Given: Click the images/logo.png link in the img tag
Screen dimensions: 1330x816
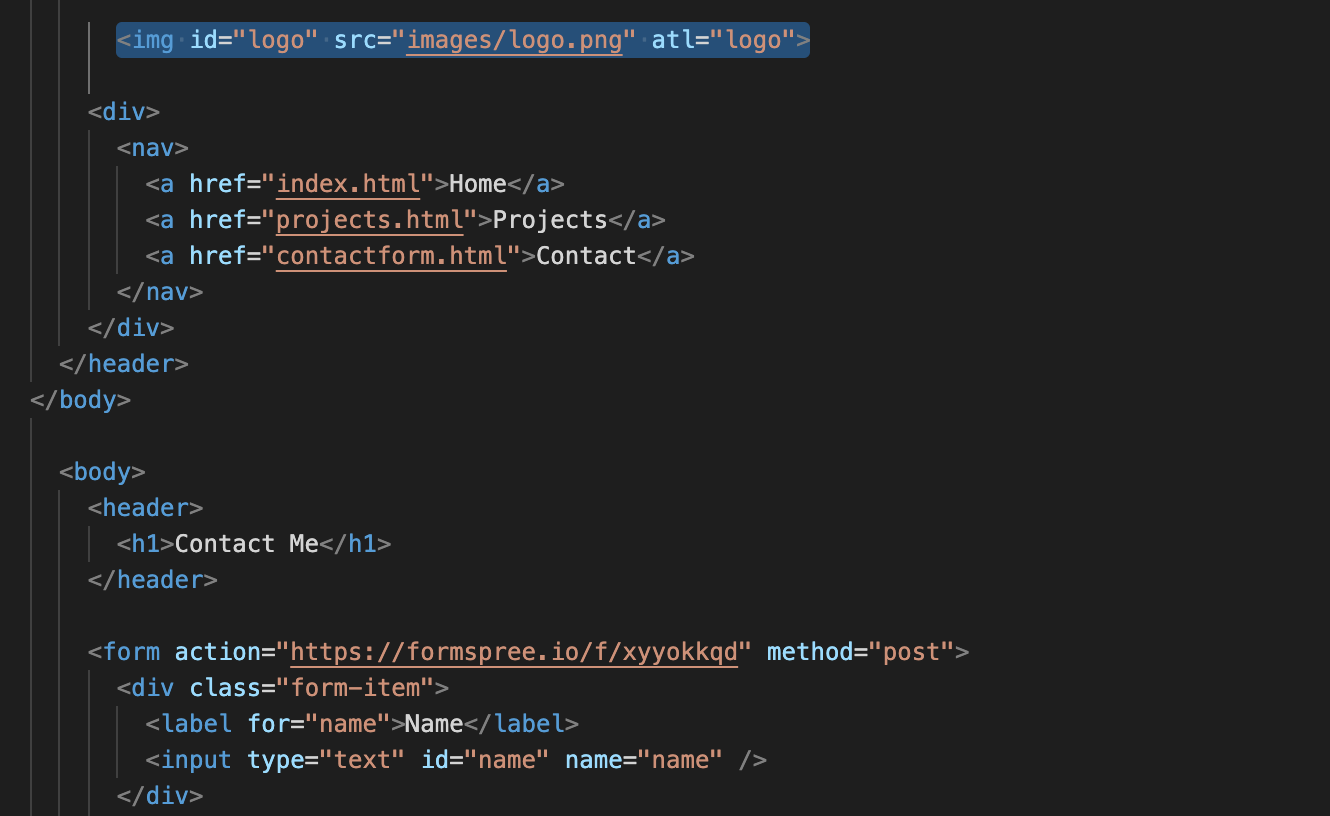Looking at the screenshot, I should click(514, 41).
